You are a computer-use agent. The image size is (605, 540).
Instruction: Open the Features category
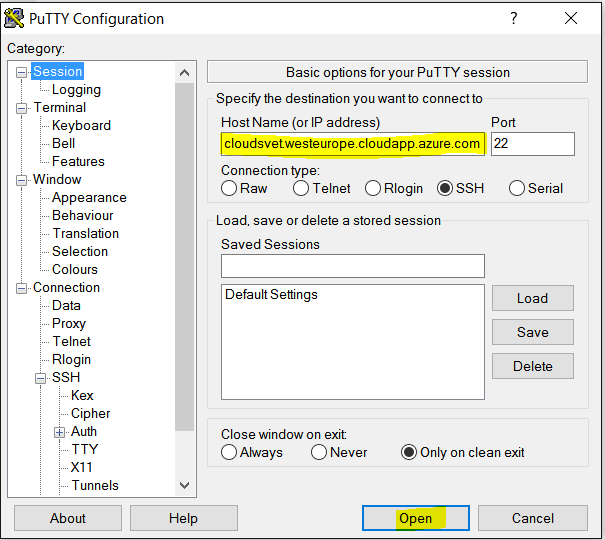pos(78,161)
